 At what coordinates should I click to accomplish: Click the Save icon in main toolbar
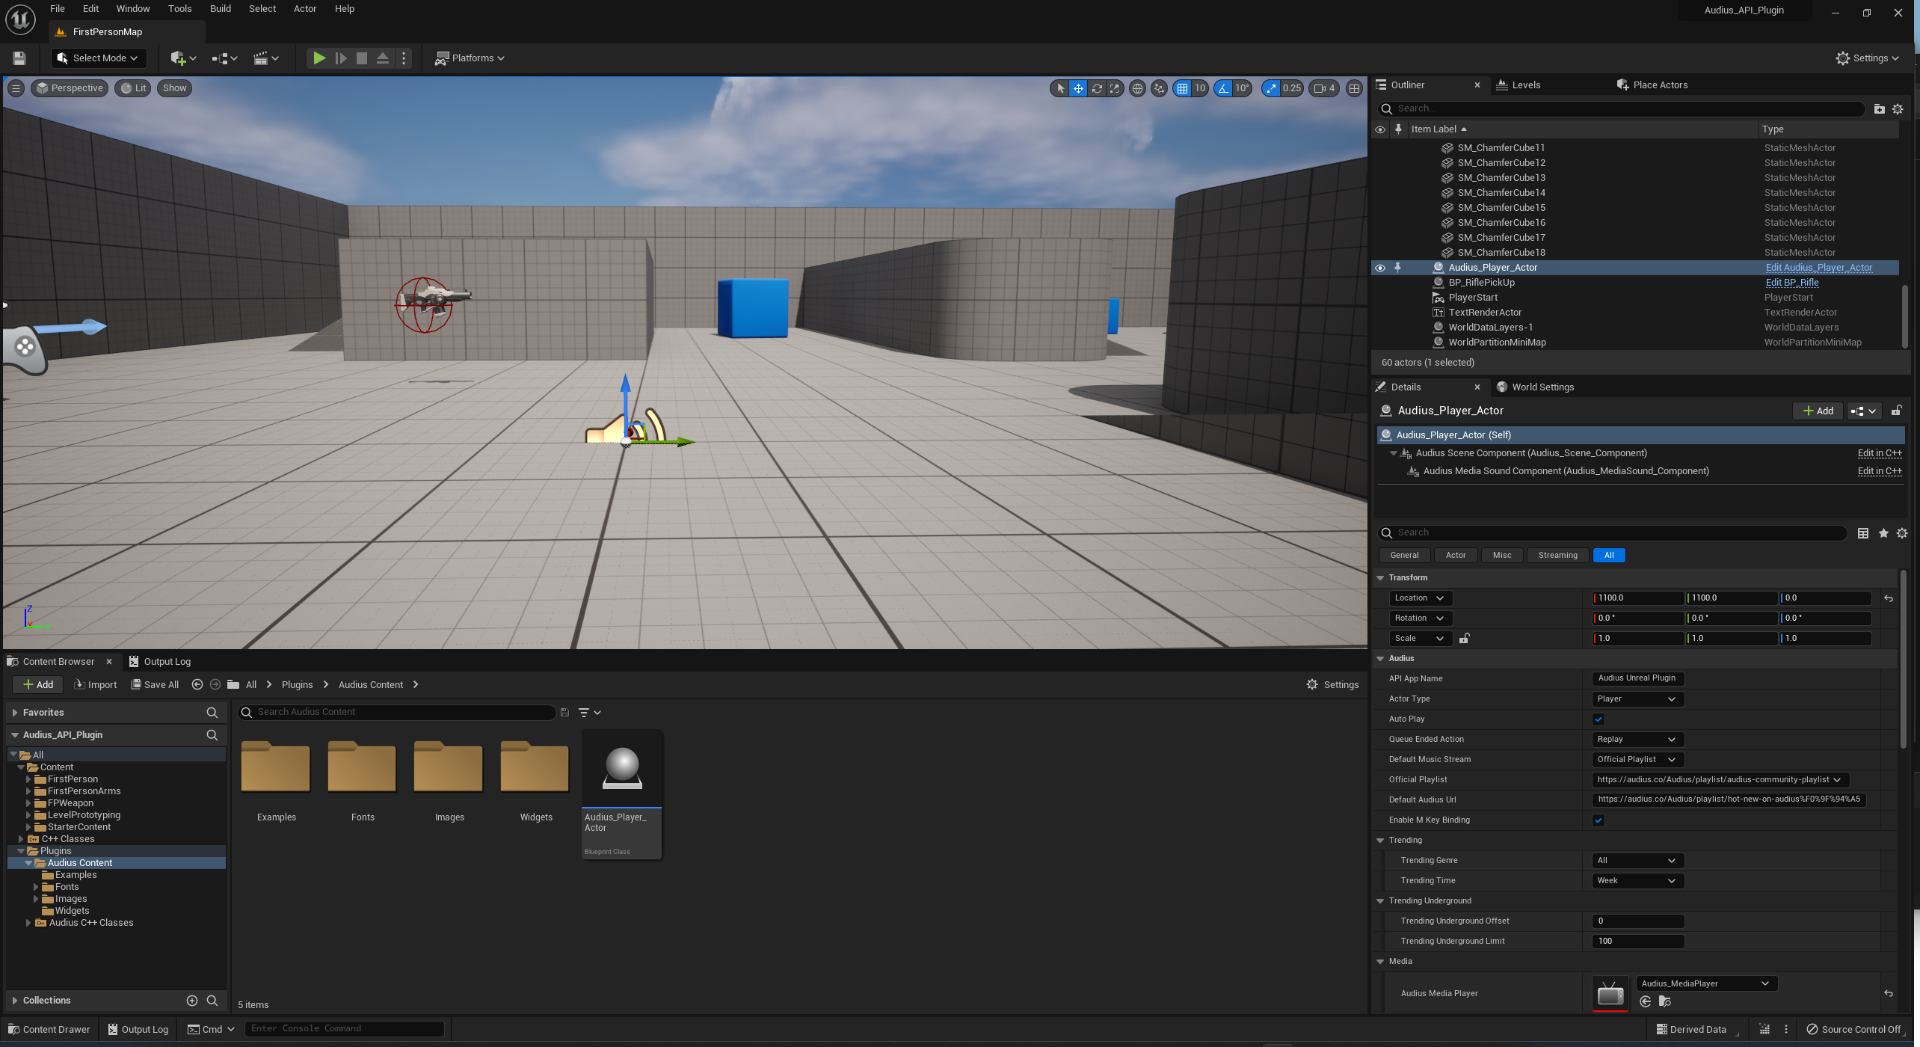pos(19,58)
